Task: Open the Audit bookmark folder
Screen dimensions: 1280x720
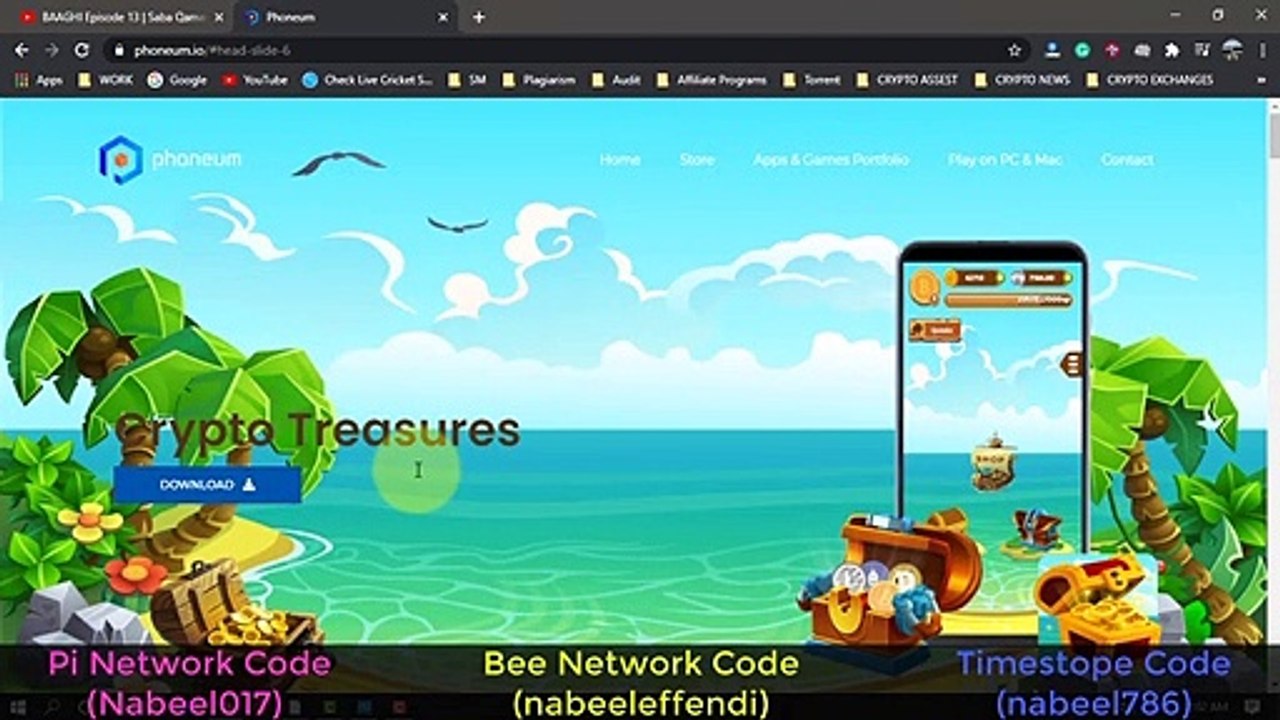Action: click(616, 80)
